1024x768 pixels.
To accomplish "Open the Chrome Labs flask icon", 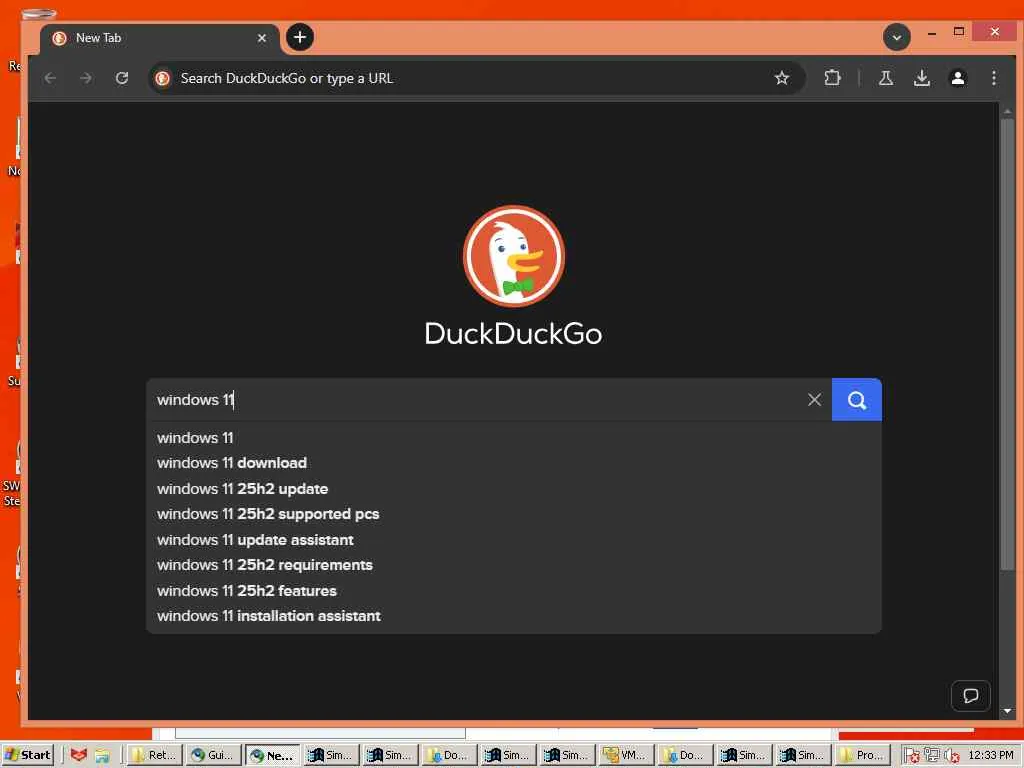I will point(886,78).
